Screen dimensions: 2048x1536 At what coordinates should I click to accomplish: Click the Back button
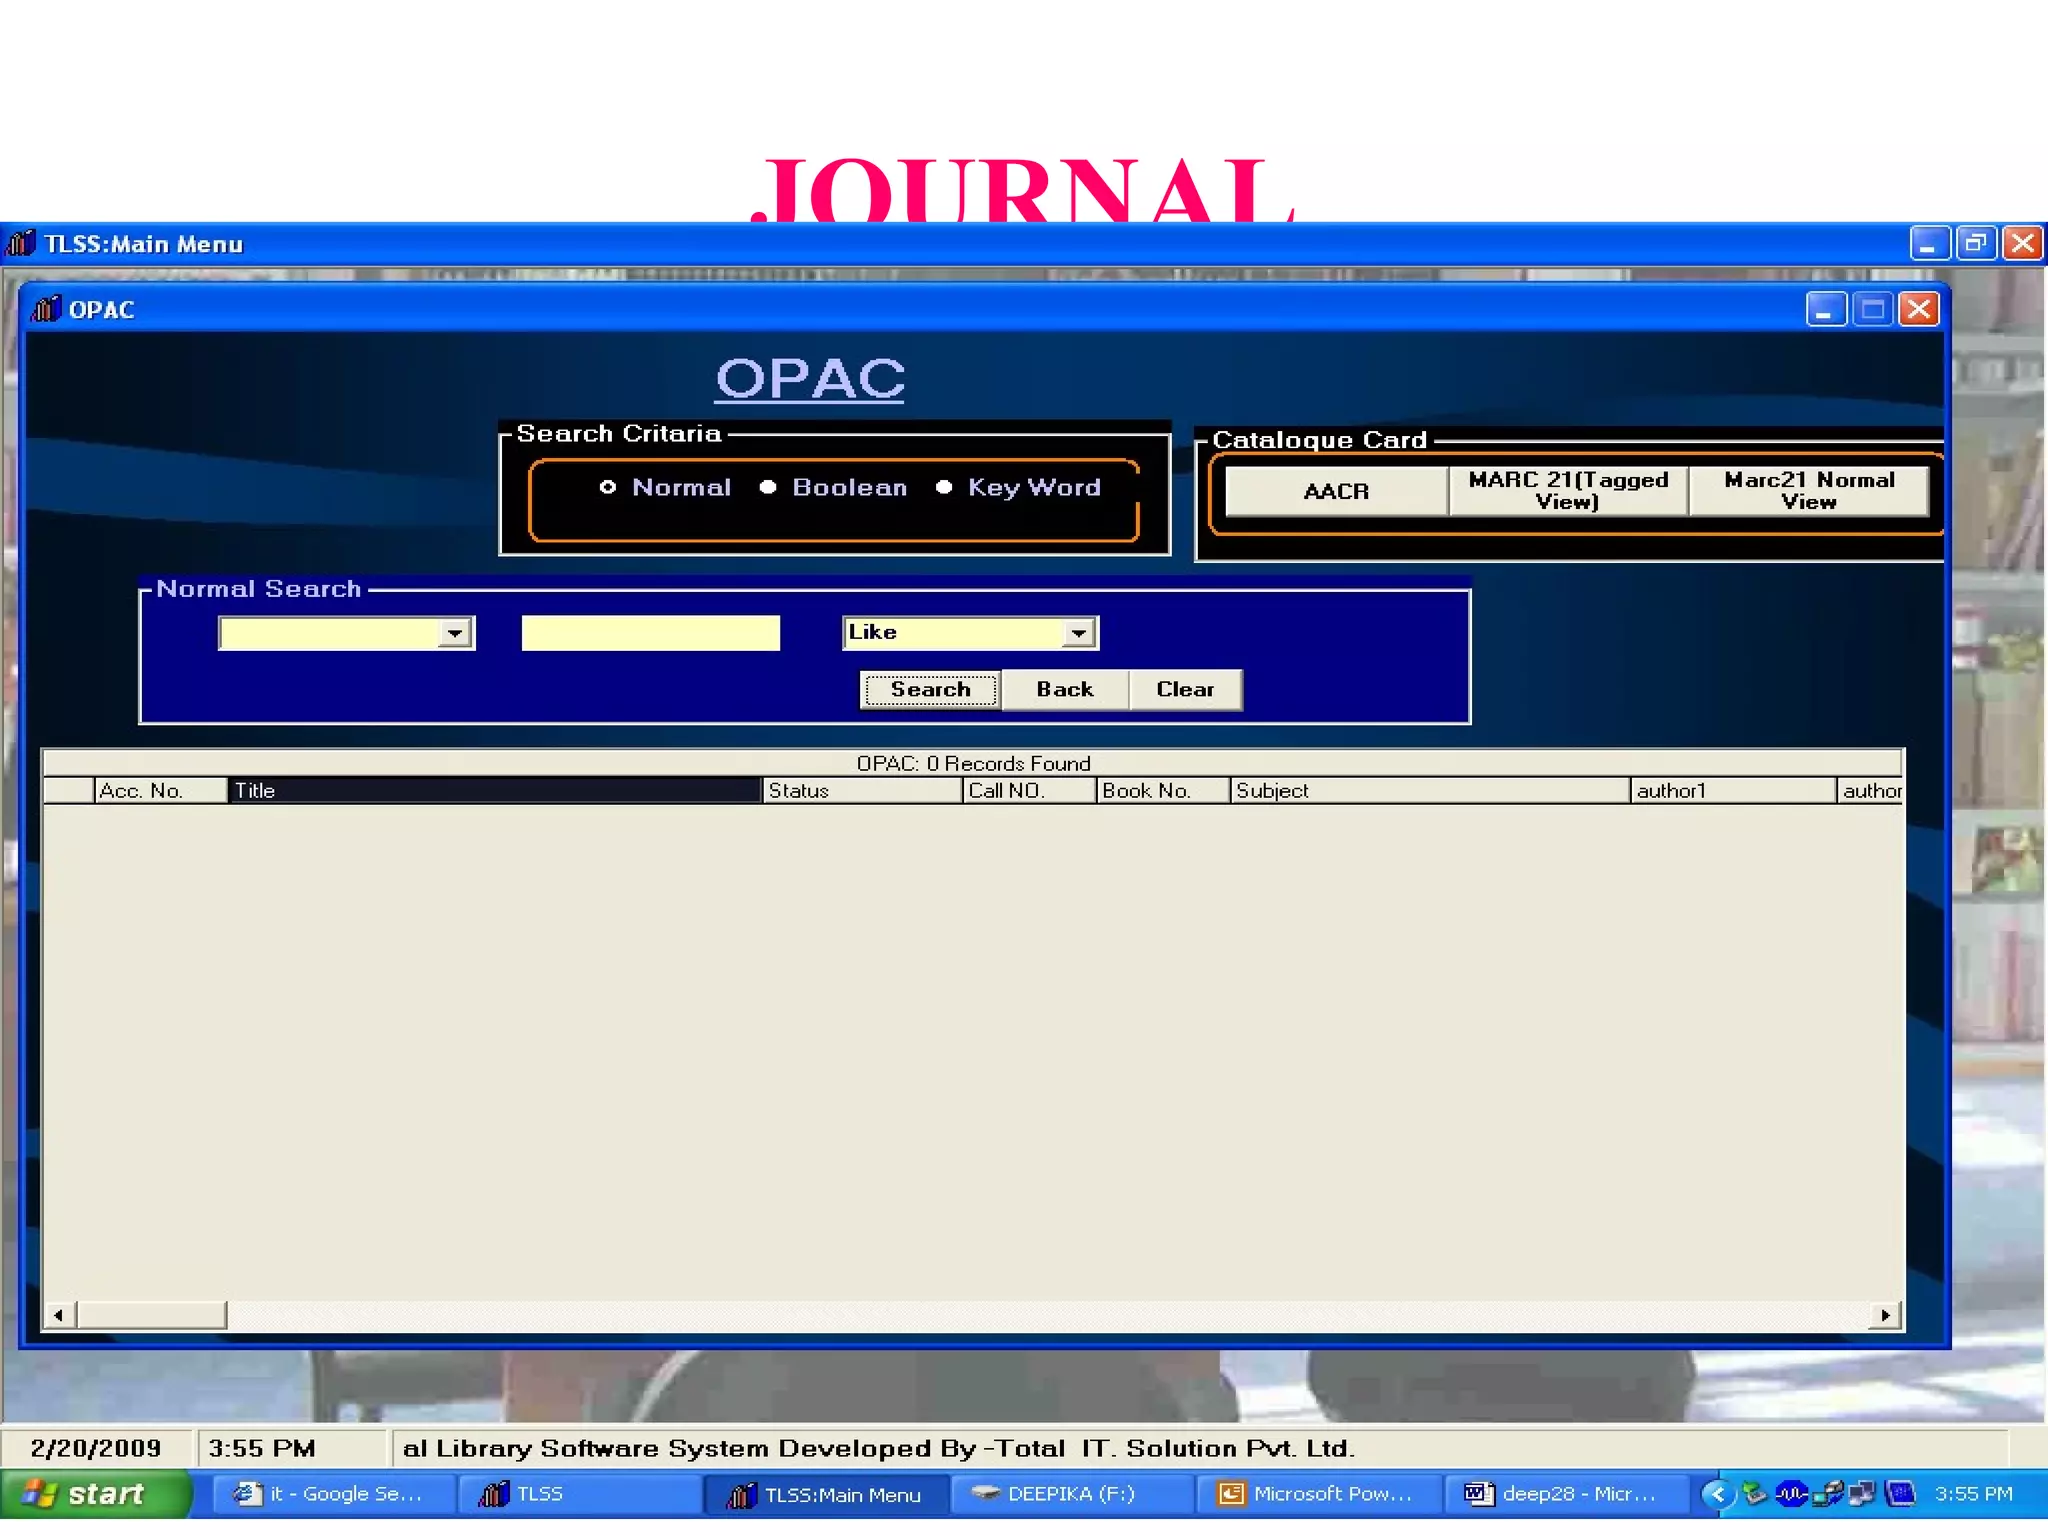(1065, 689)
